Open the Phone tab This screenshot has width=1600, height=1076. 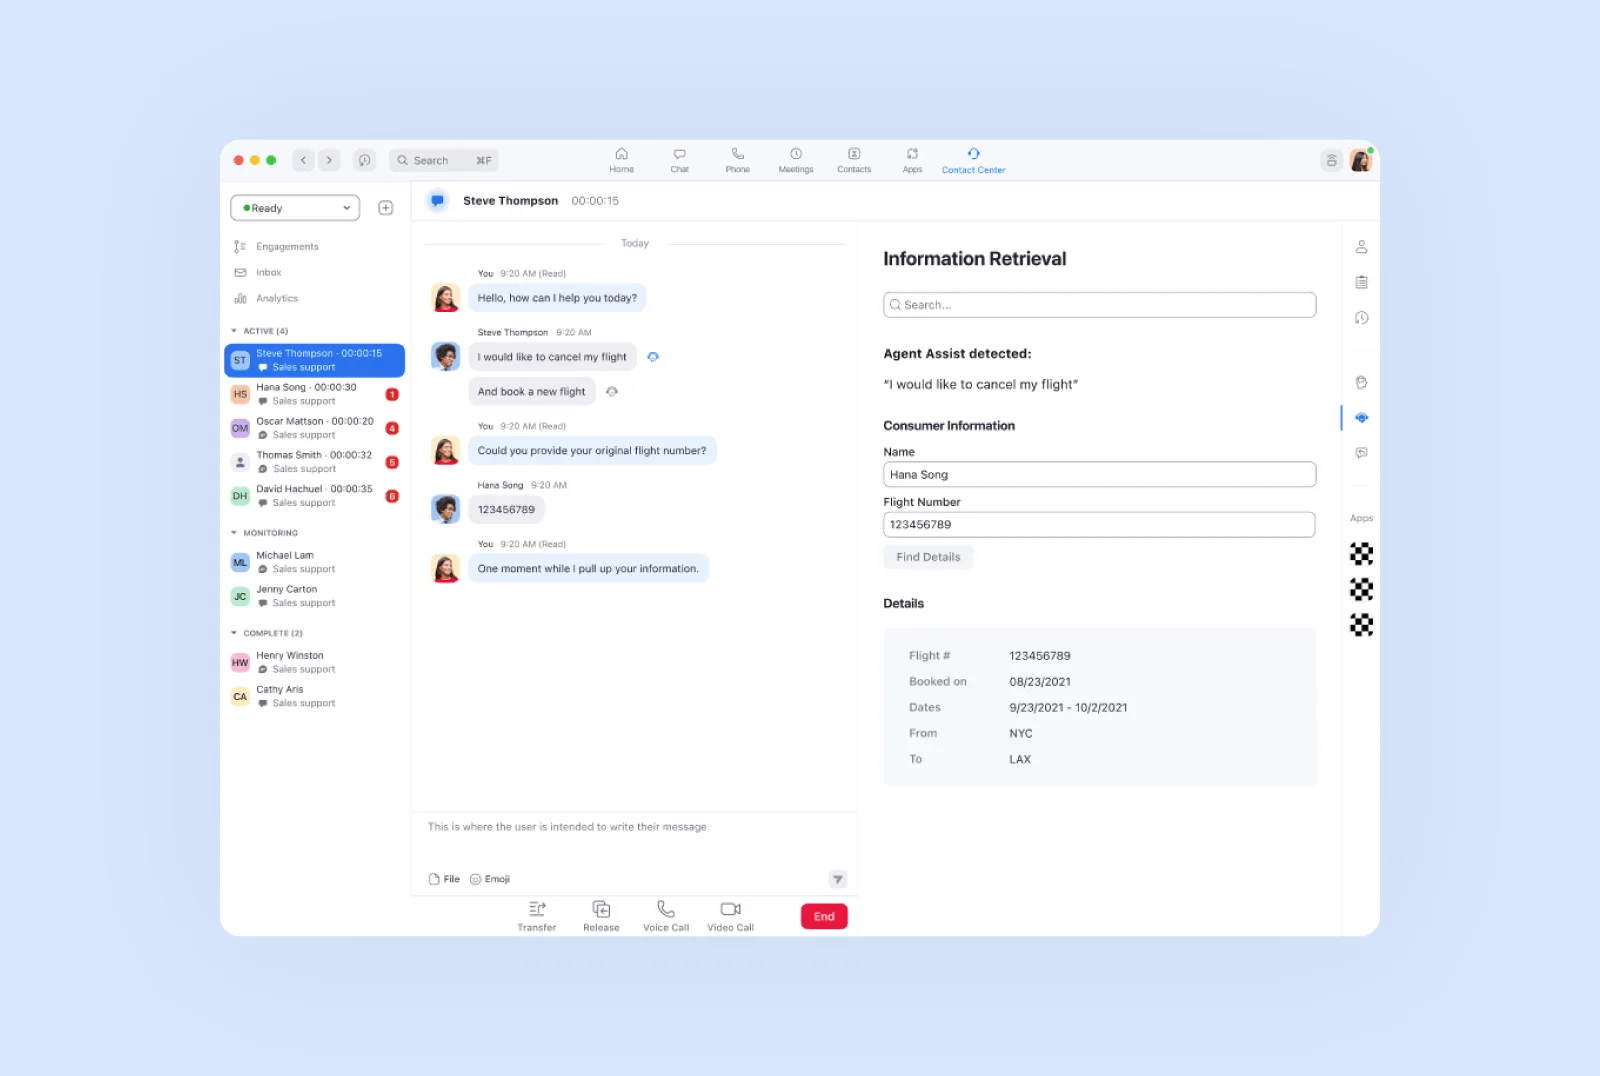738,160
